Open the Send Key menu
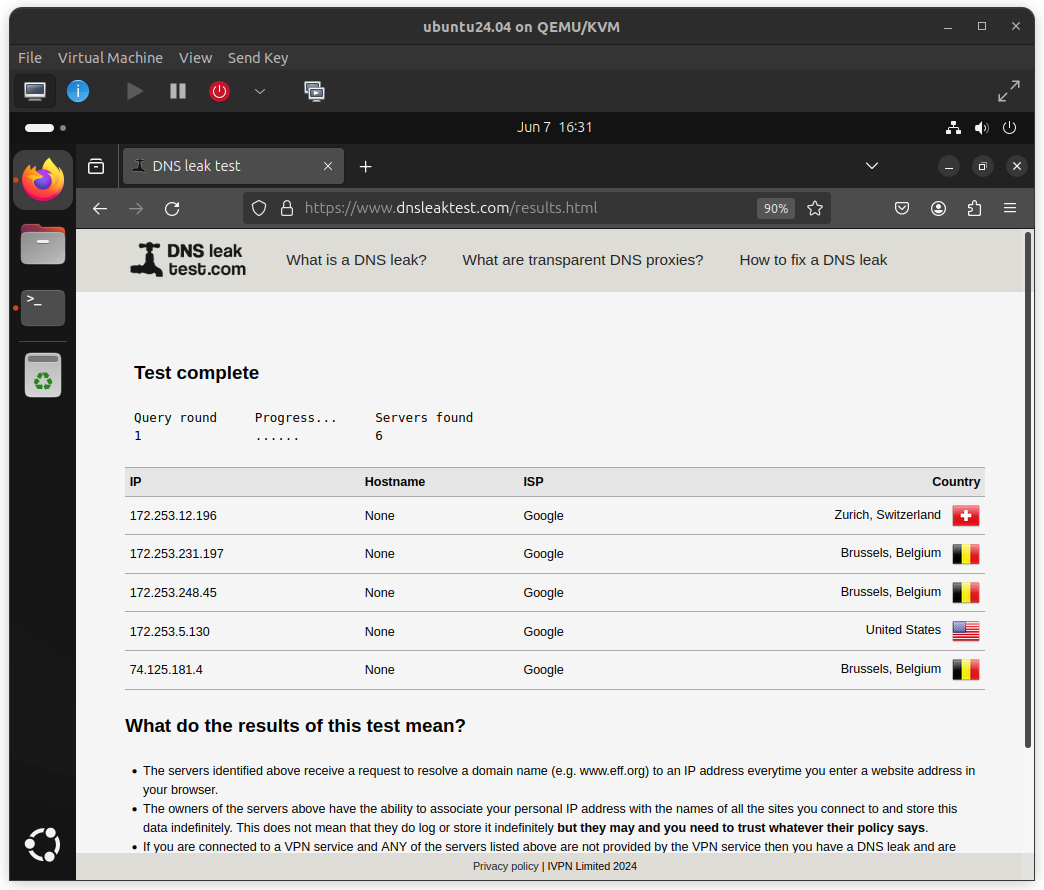 tap(258, 58)
